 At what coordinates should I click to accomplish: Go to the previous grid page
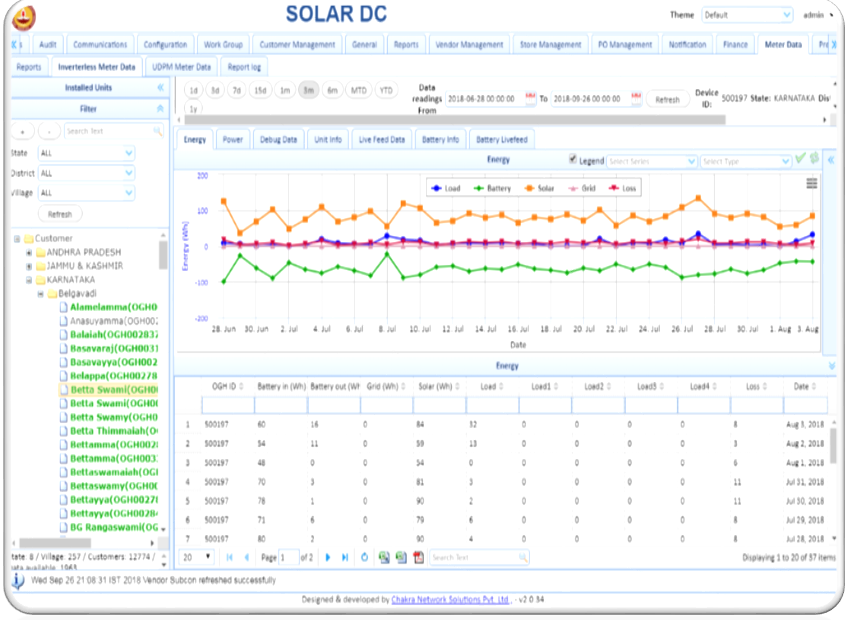pyautogui.click(x=247, y=557)
